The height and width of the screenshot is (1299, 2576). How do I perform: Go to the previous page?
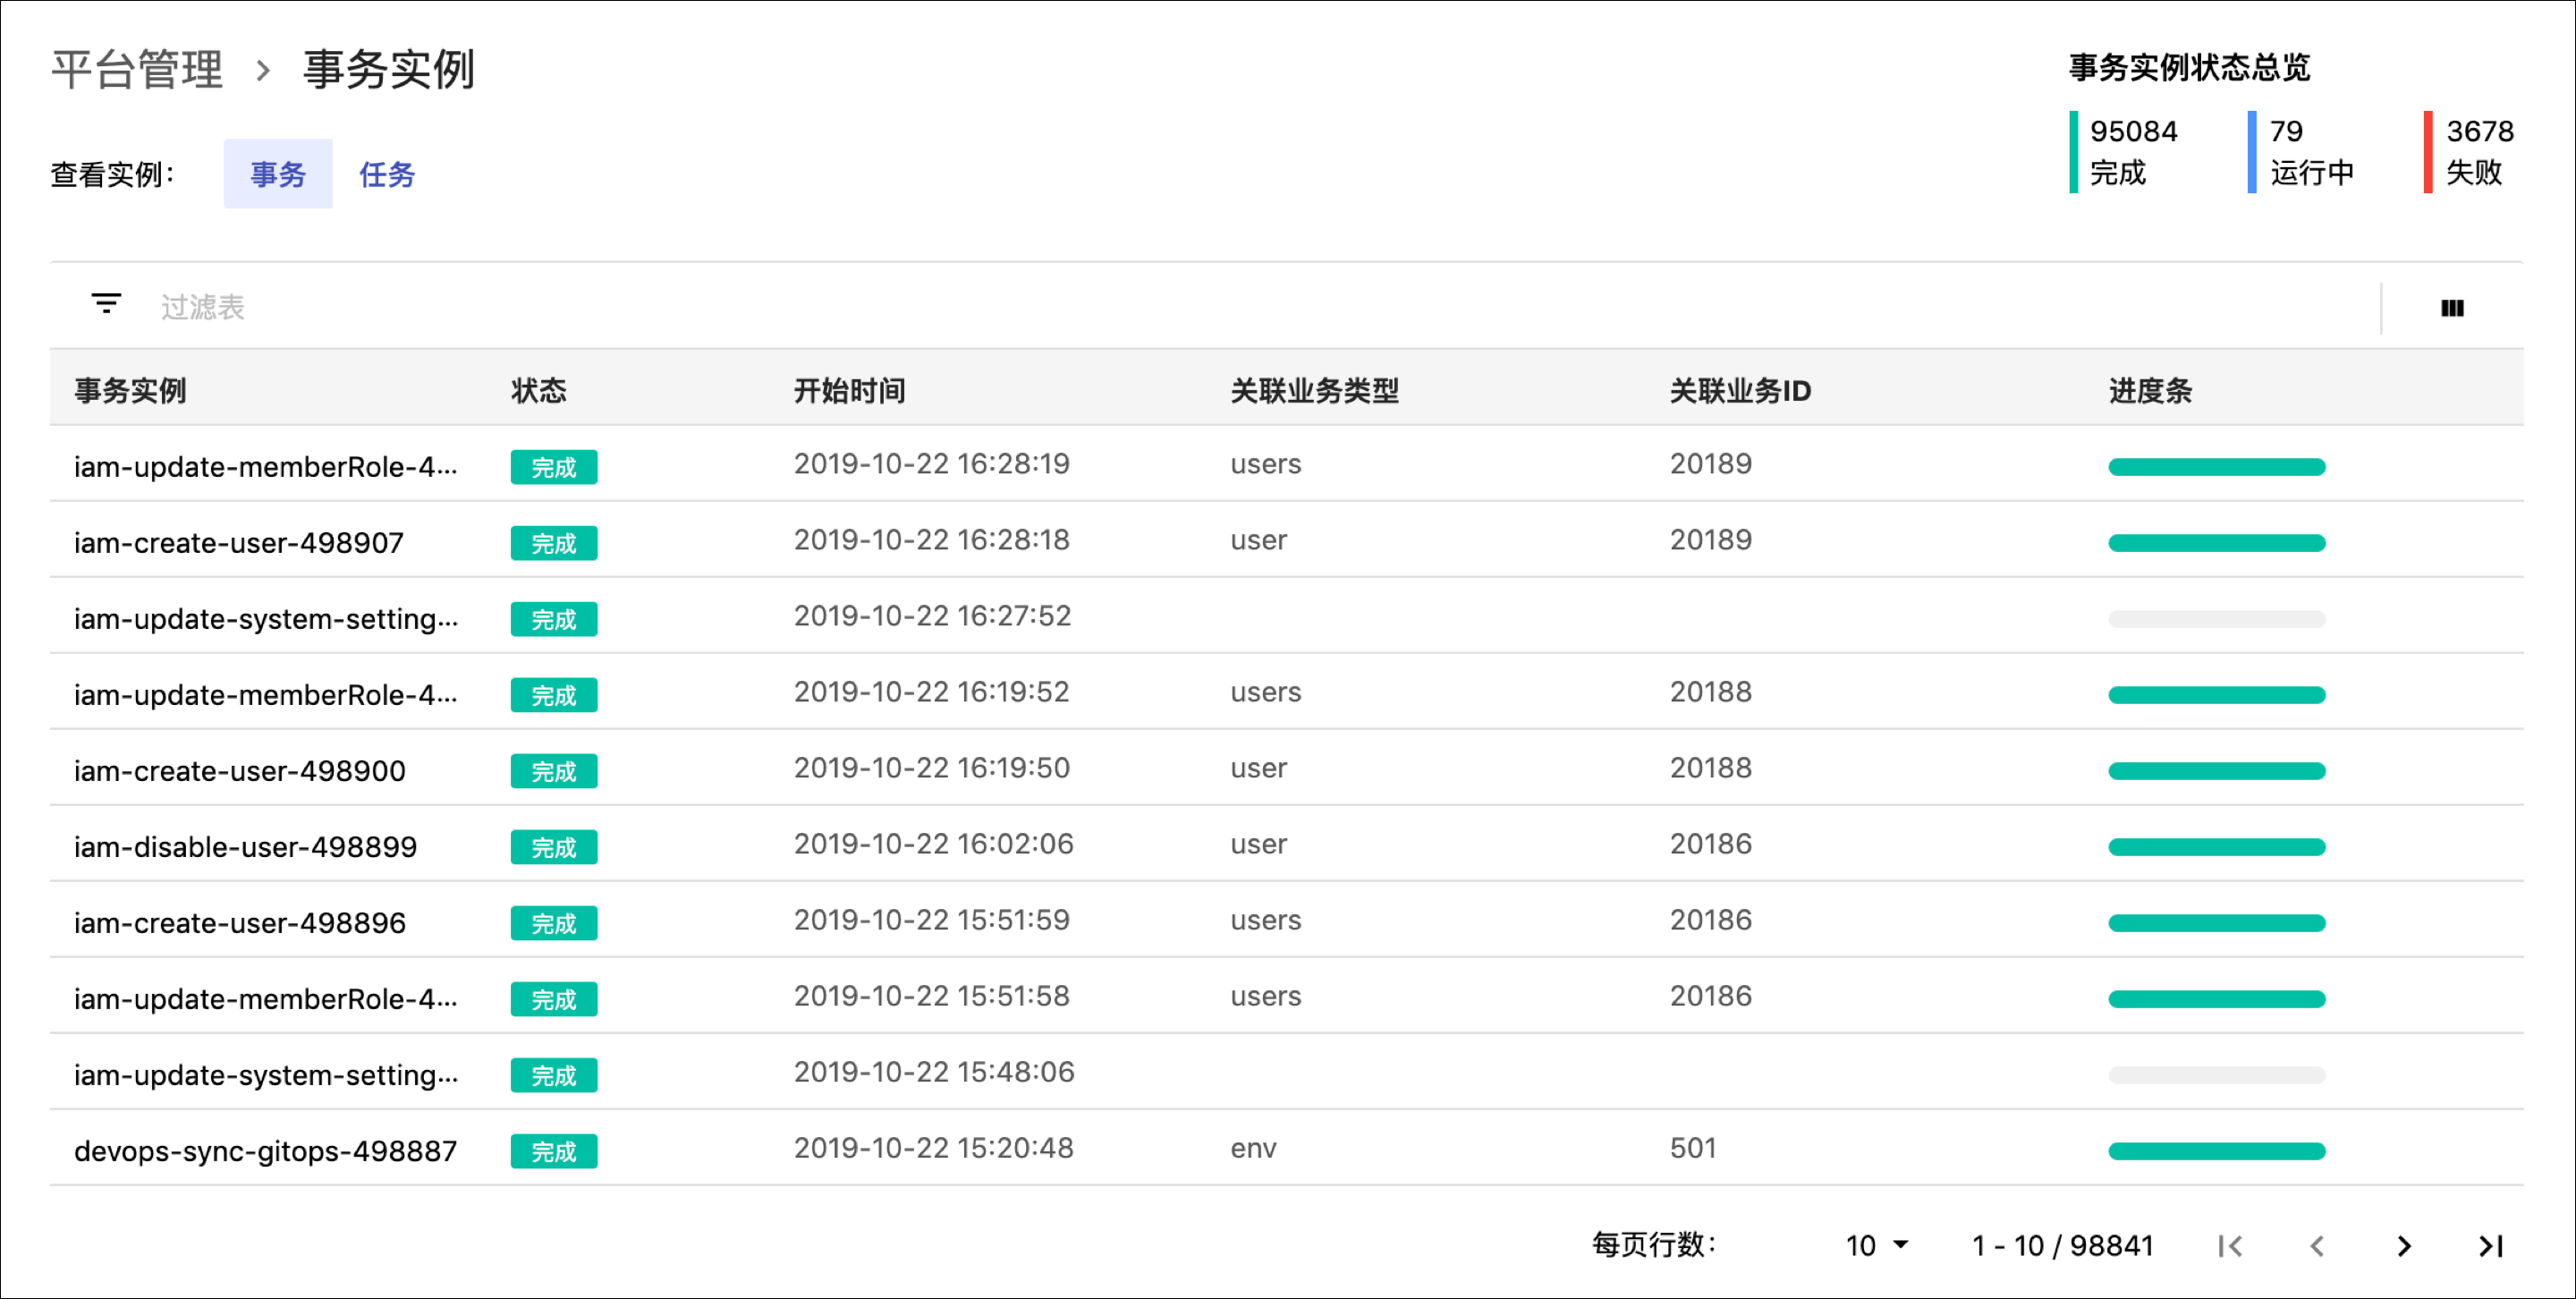[2317, 1246]
